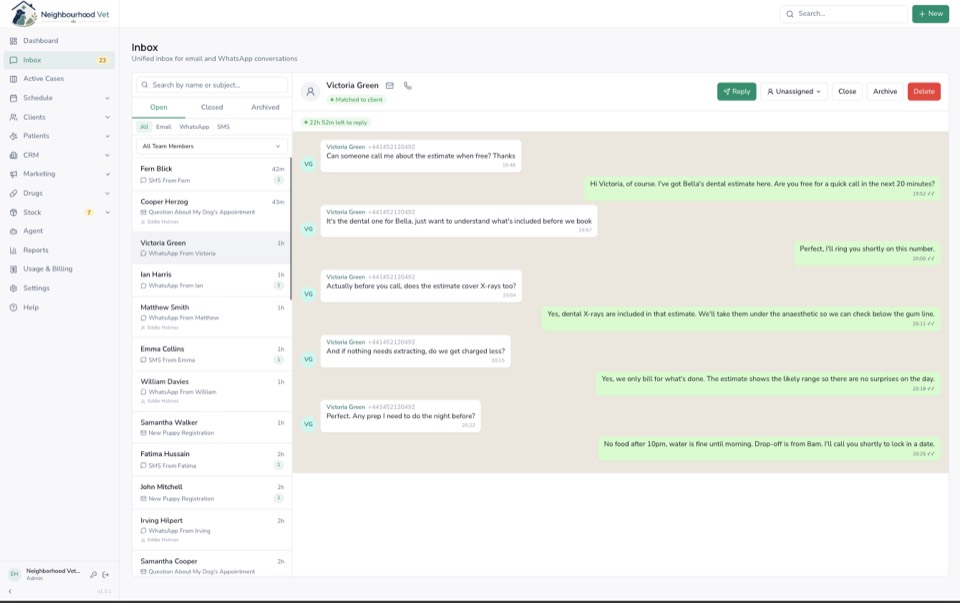Open the All Team Members dropdown
The image size is (960, 603).
[x=212, y=146]
